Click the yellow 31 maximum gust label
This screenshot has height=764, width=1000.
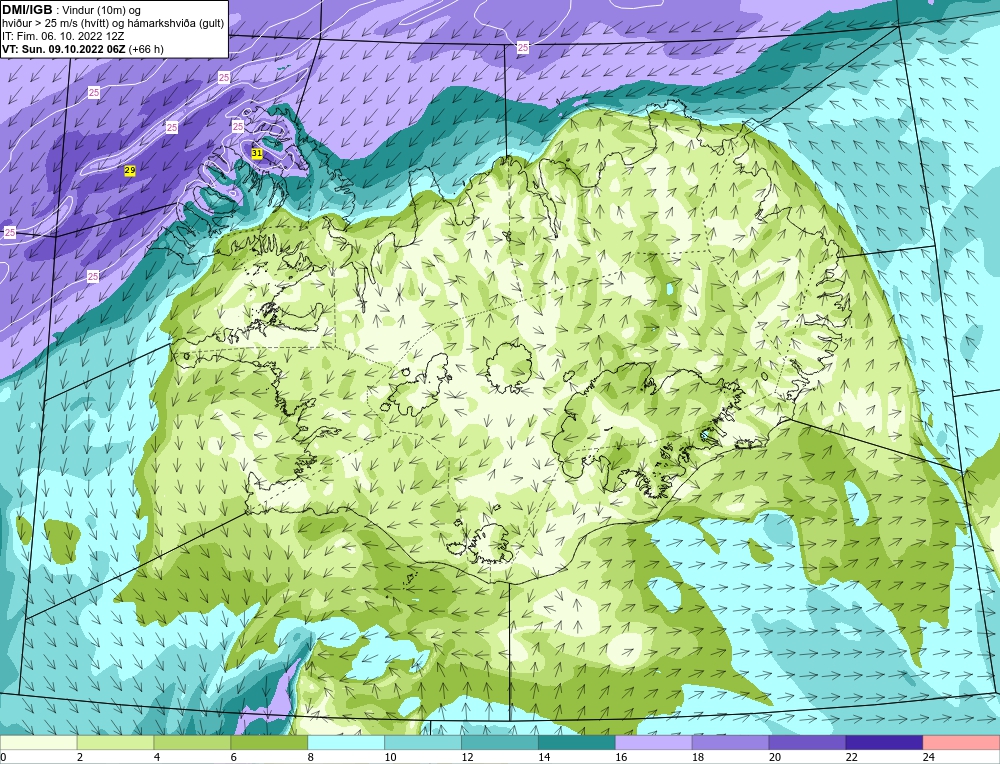click(x=257, y=154)
